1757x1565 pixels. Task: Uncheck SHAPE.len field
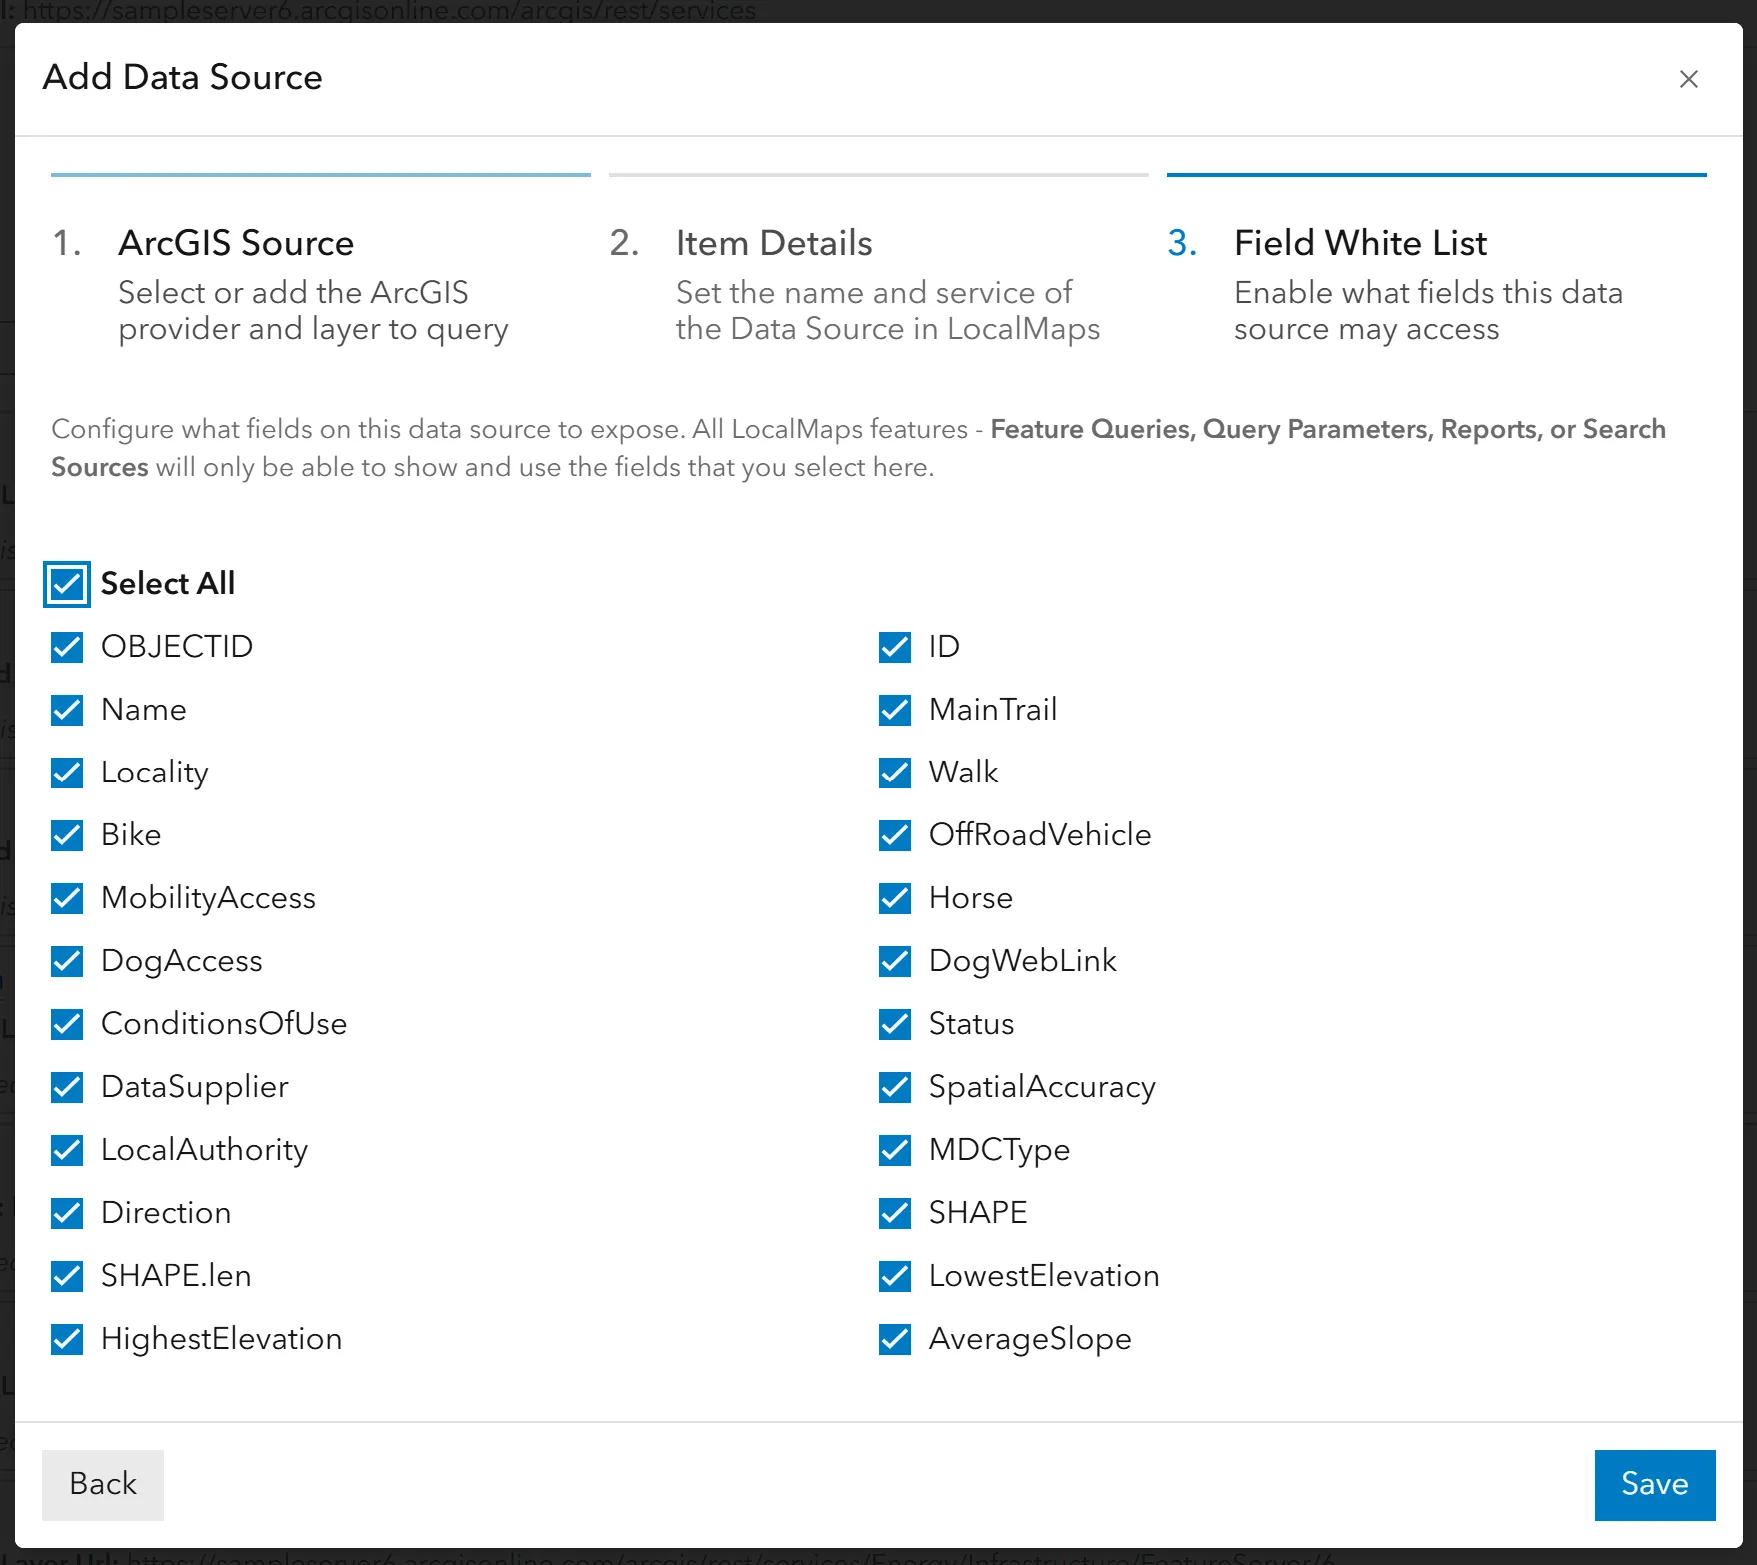tap(67, 1276)
